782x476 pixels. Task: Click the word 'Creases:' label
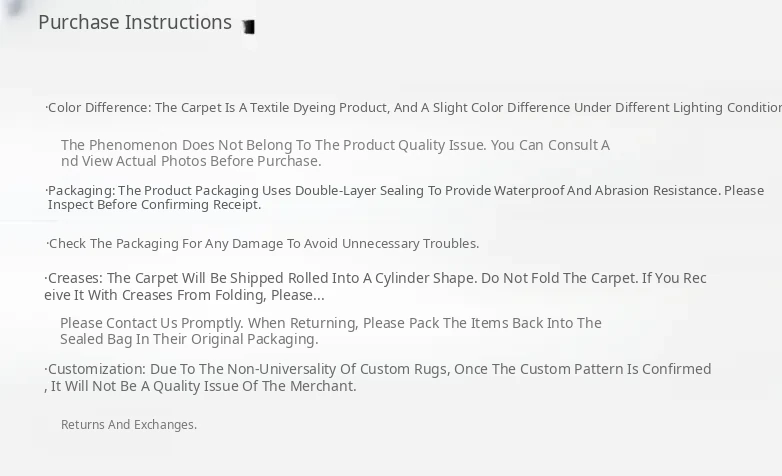point(75,278)
